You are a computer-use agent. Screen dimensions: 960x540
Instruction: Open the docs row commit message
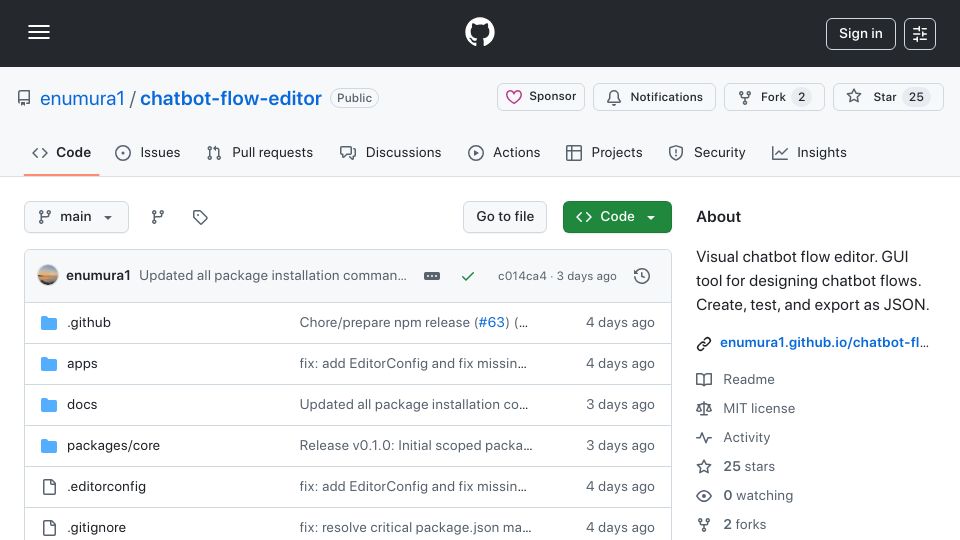pos(413,405)
